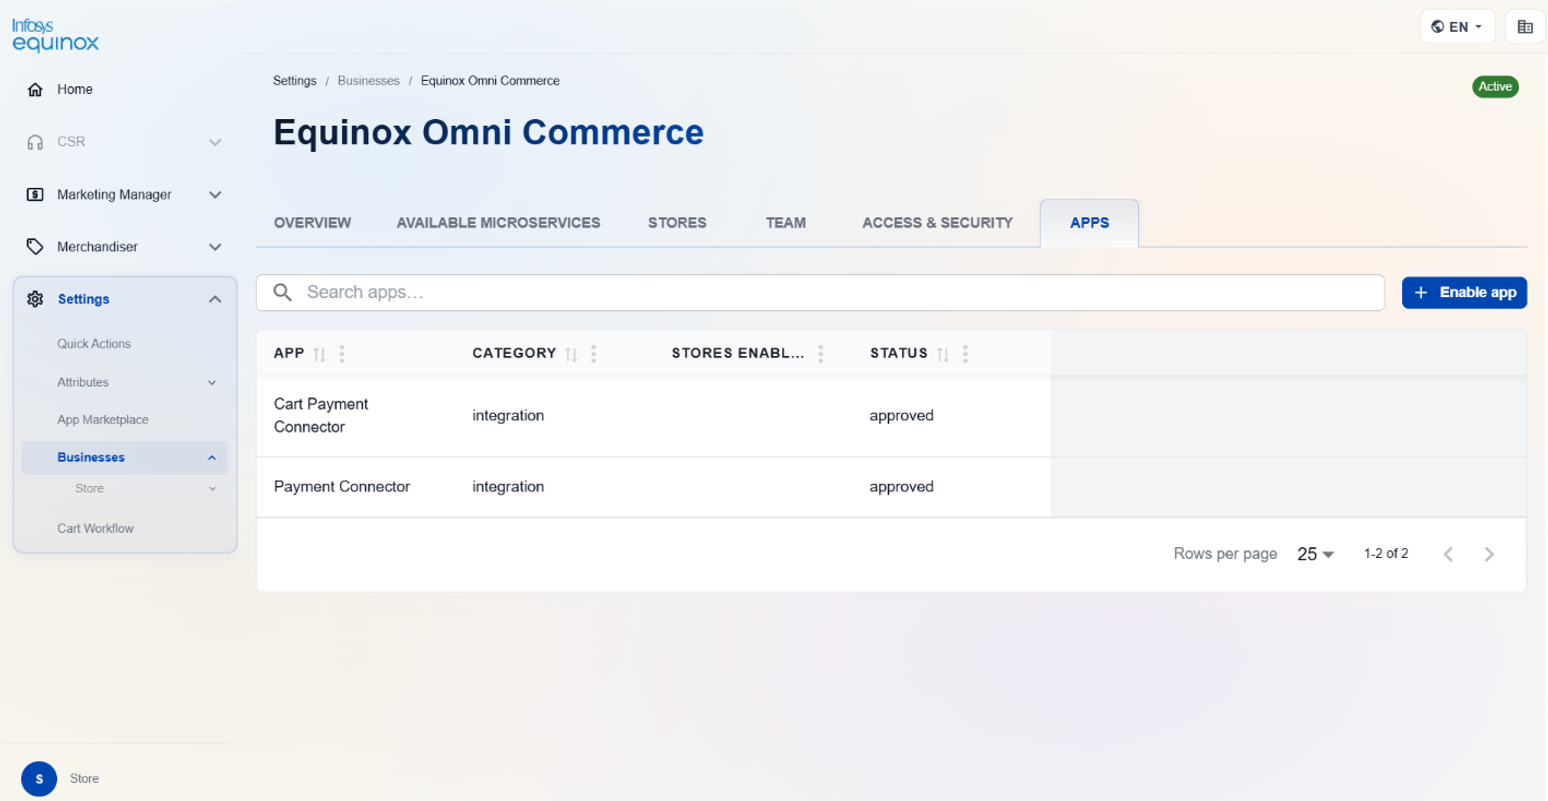This screenshot has width=1548, height=801.
Task: Click the Marketing Manager dollar icon
Action: click(35, 195)
